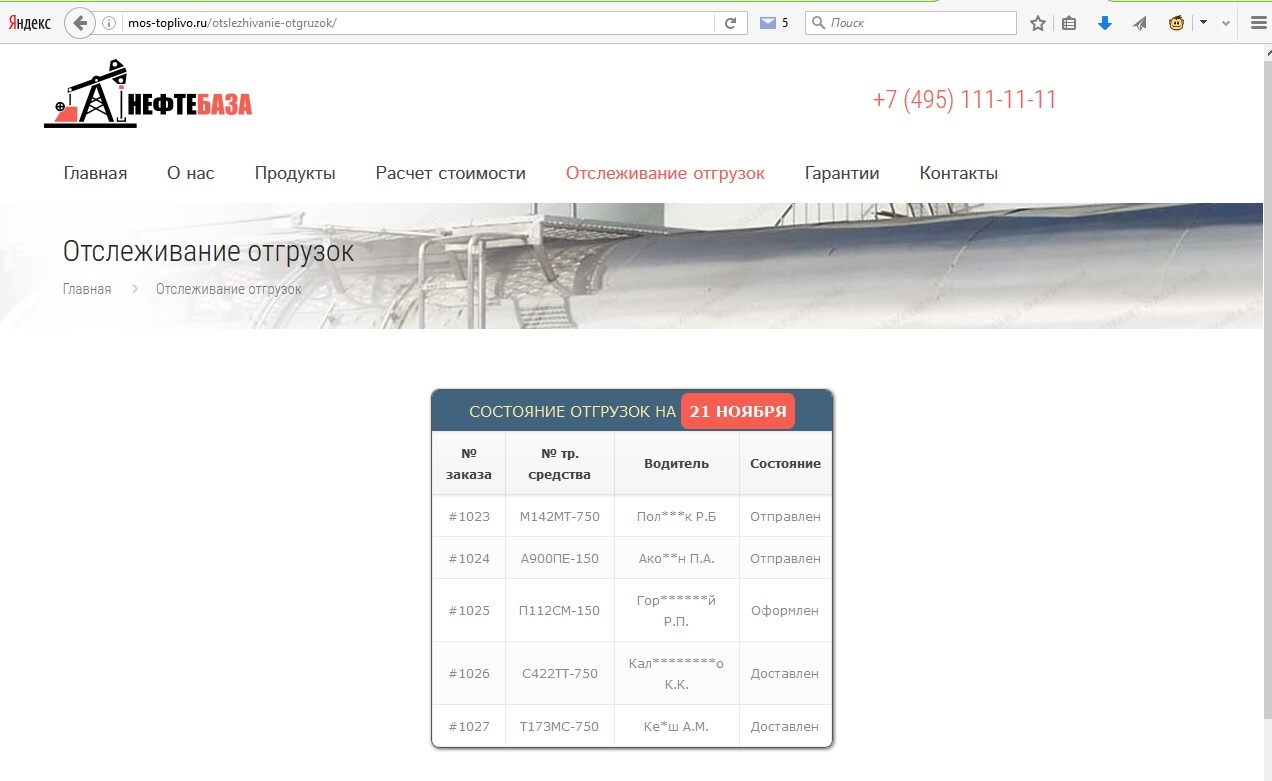Click the Оформлен status cell
The width and height of the screenshot is (1272, 781).
(x=786, y=610)
